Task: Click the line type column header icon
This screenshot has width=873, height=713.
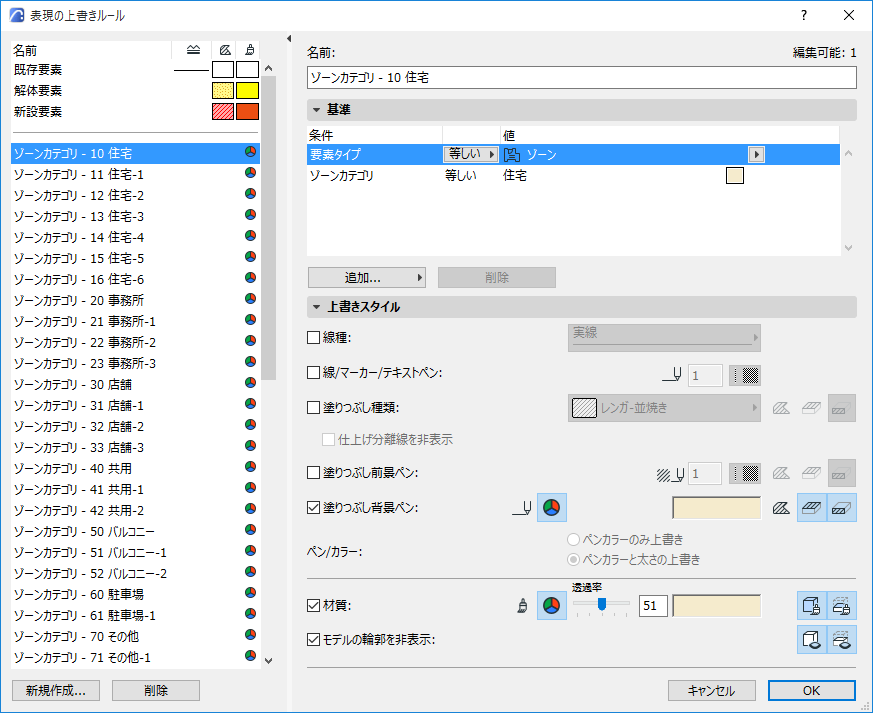Action: [x=193, y=50]
